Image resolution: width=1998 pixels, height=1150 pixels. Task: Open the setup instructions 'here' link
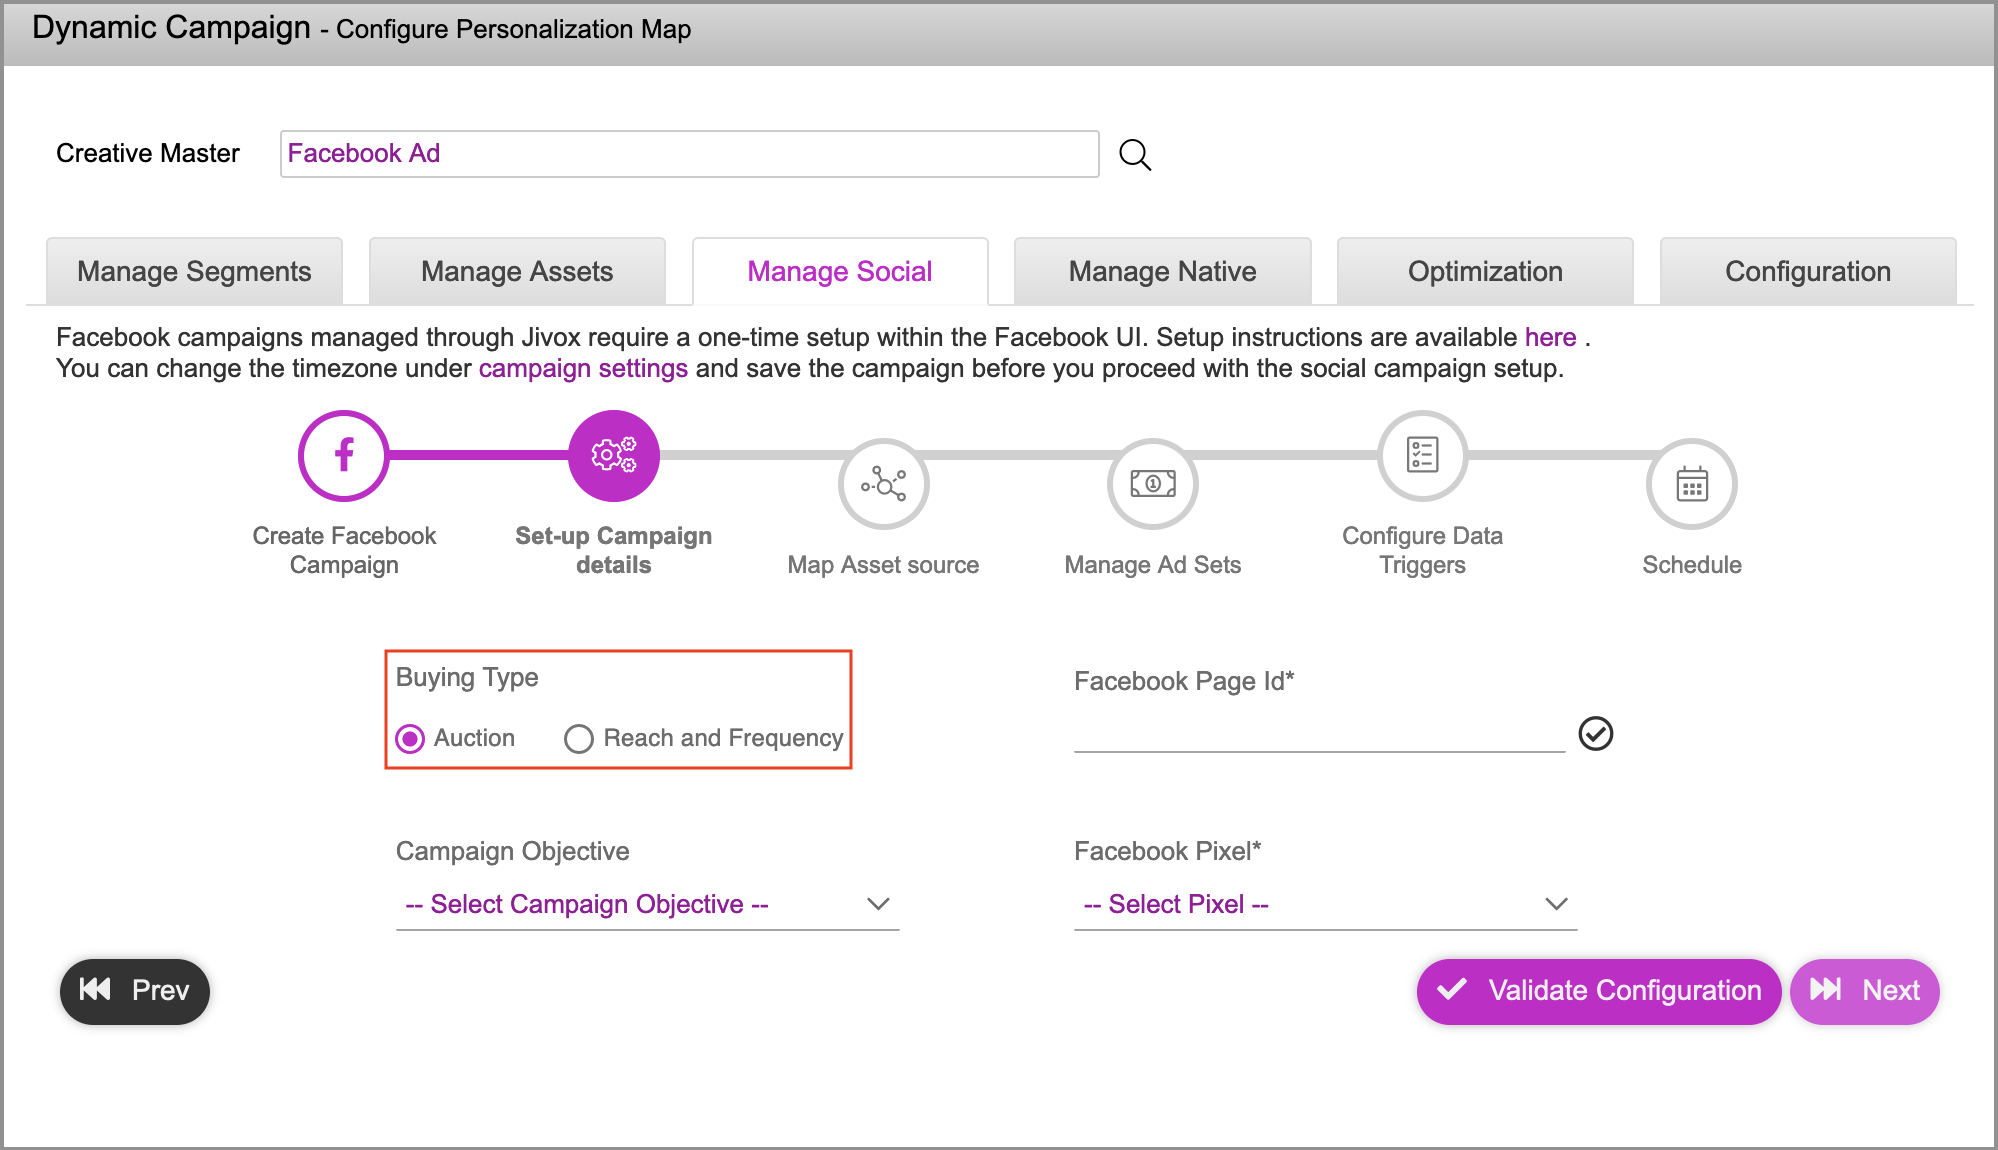(x=1550, y=338)
